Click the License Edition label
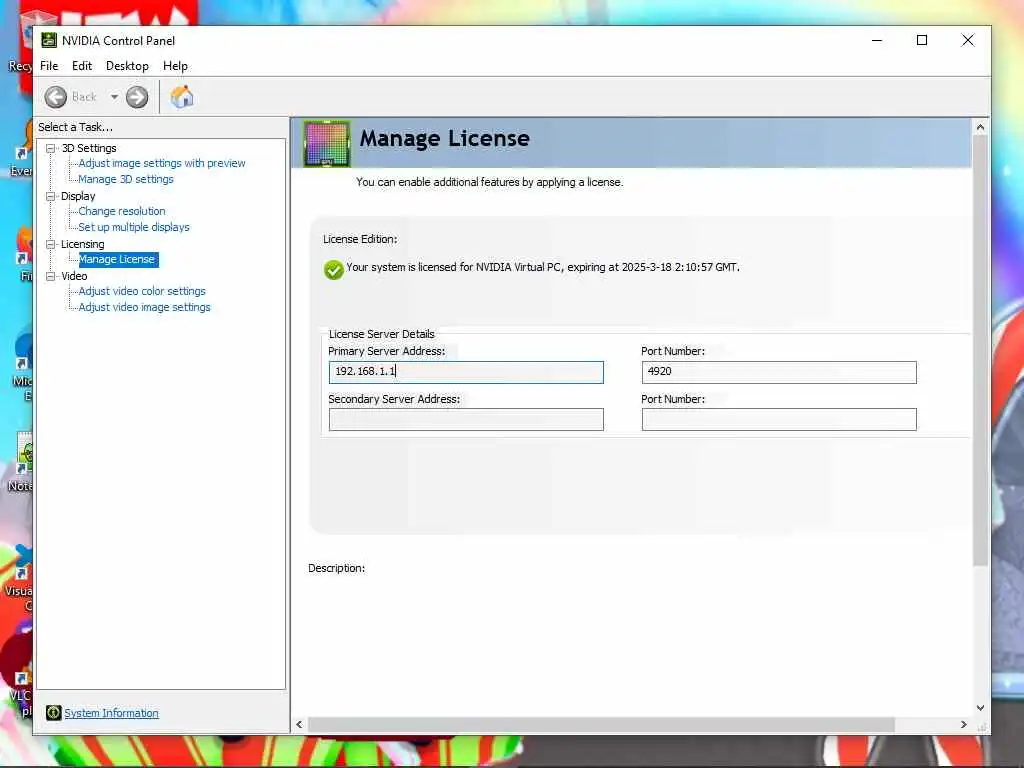This screenshot has width=1024, height=768. [360, 239]
